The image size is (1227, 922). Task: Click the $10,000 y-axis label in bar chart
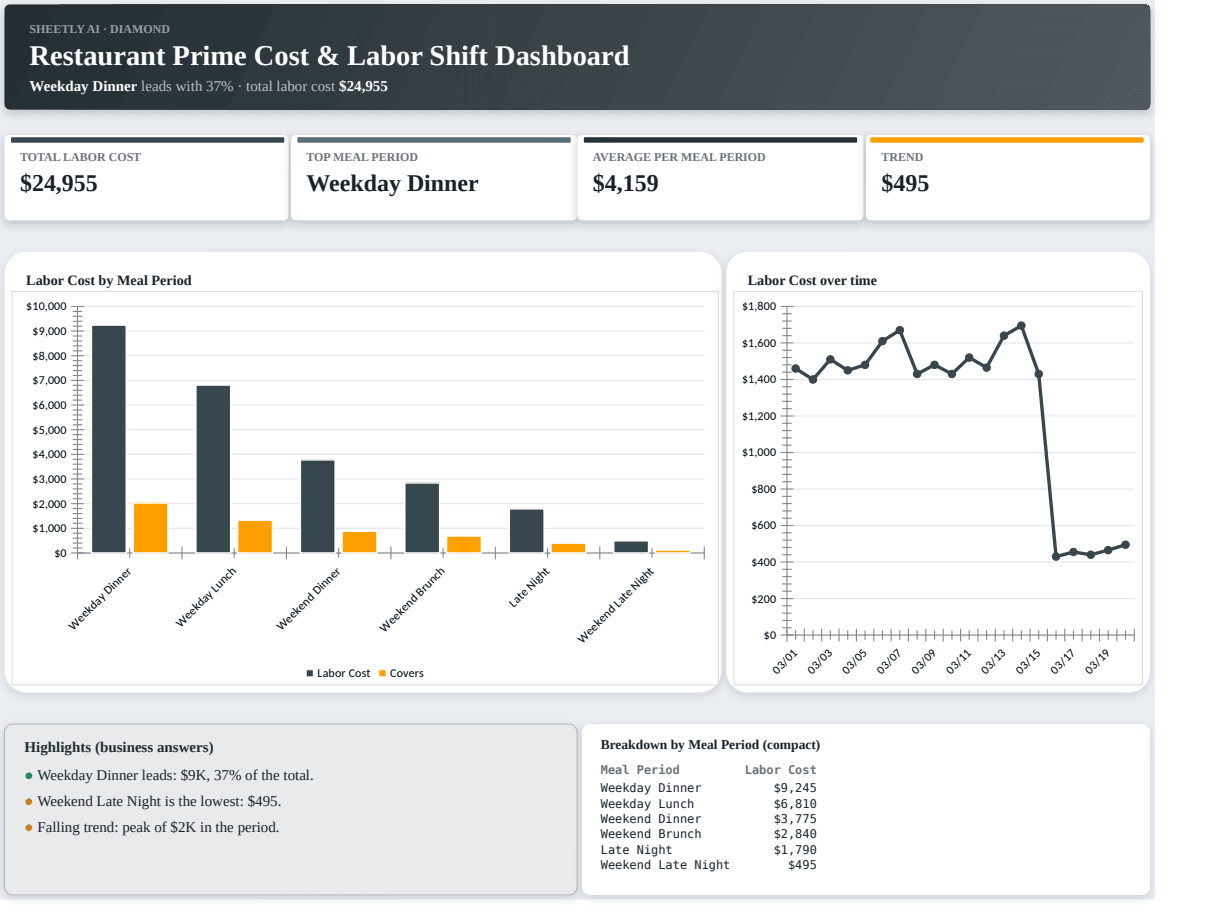[x=47, y=306]
